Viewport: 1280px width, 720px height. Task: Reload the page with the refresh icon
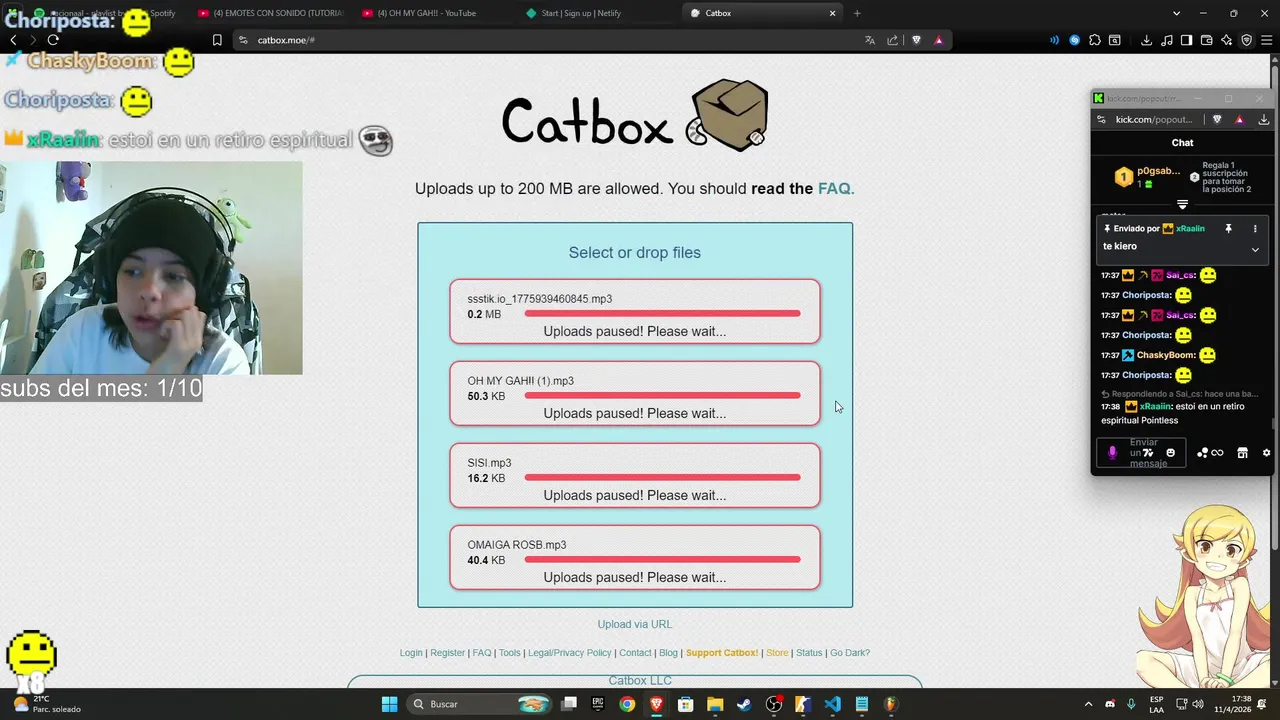coord(53,40)
